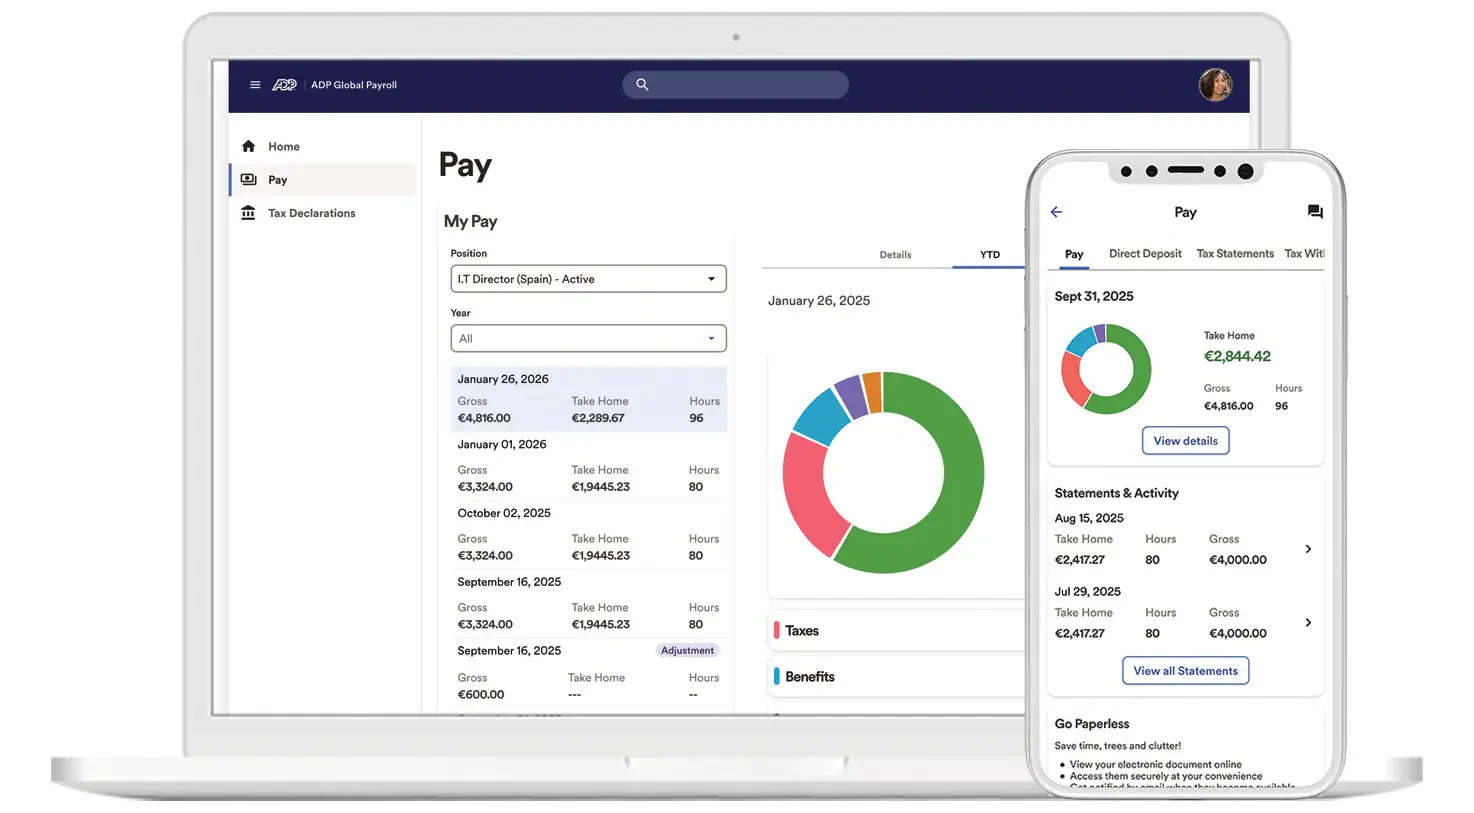This screenshot has width=1474, height=813.
Task: Click the Adjustment badge
Action: (687, 651)
